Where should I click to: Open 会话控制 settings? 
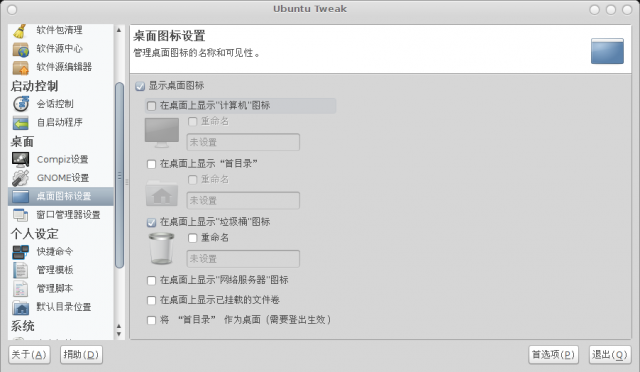[55, 104]
